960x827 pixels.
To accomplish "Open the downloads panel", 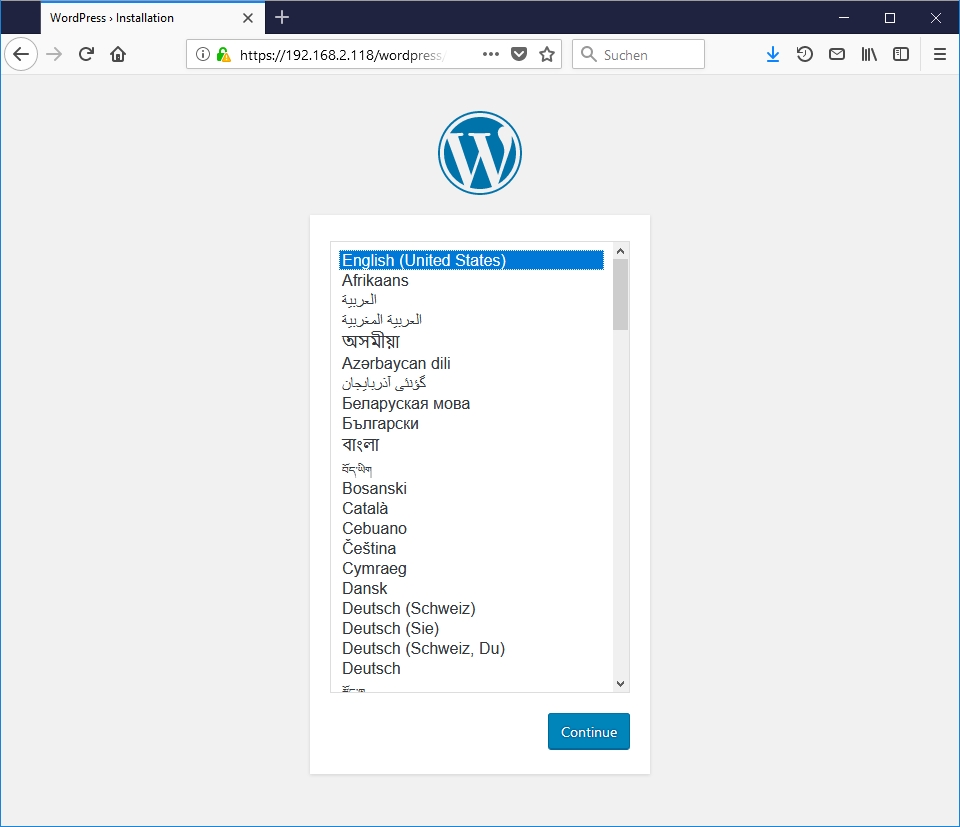I will tap(773, 54).
